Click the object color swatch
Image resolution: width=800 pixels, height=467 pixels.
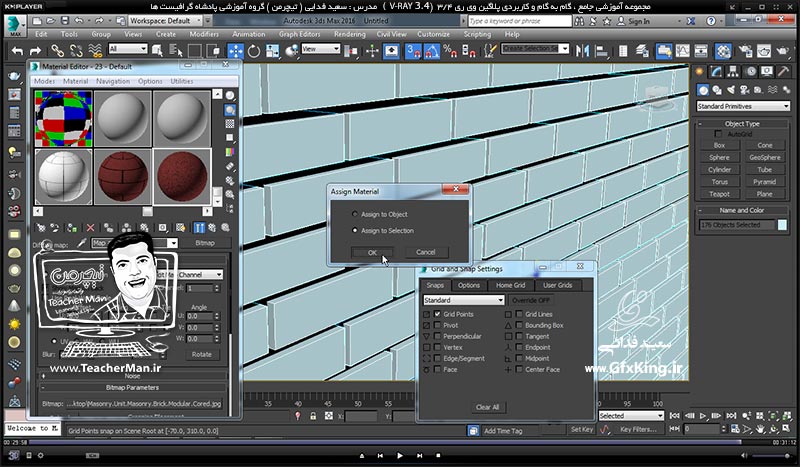coord(782,225)
